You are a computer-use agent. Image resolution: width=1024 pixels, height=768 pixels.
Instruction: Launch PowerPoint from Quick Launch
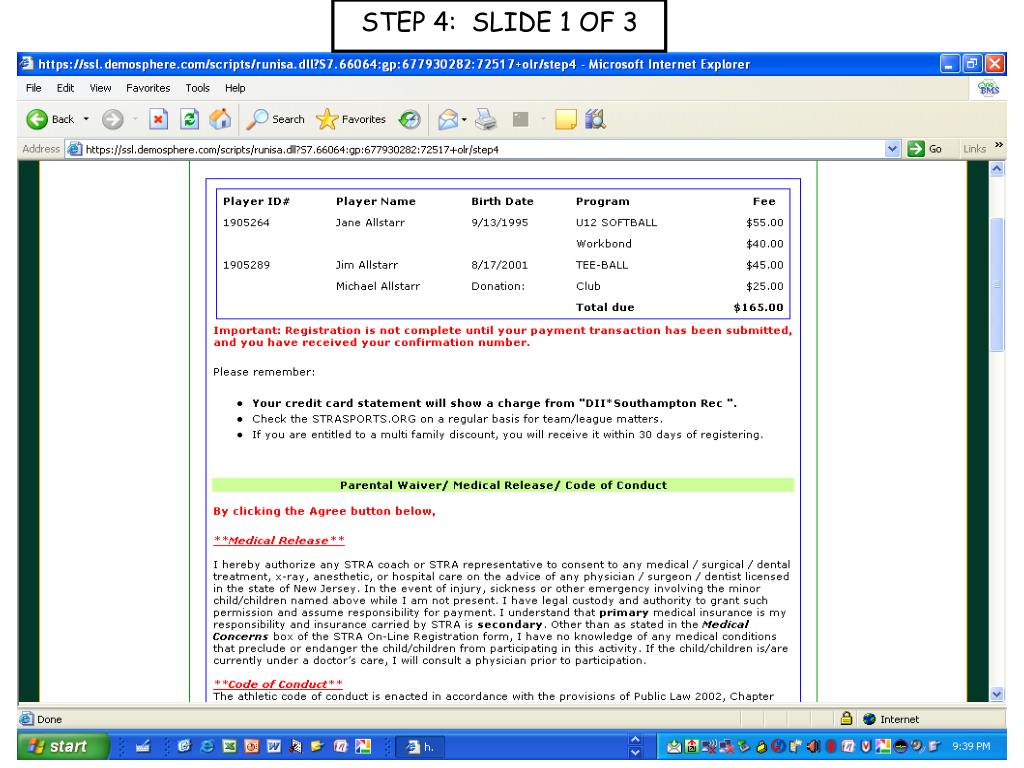point(251,746)
